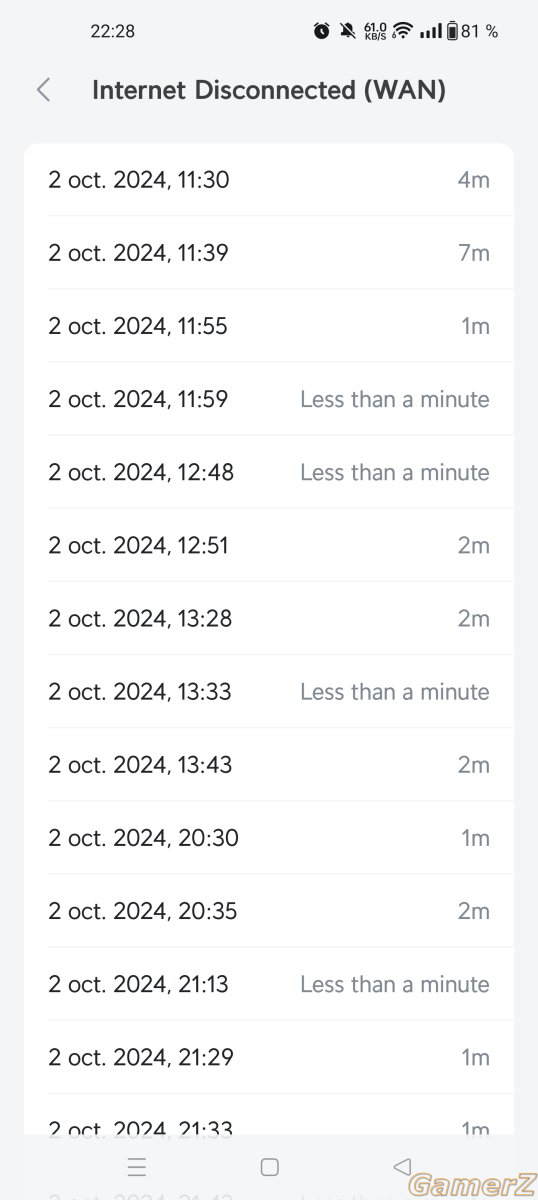The width and height of the screenshot is (538, 1200).
Task: Select the 21:13 disconnect event row
Action: pos(269,984)
